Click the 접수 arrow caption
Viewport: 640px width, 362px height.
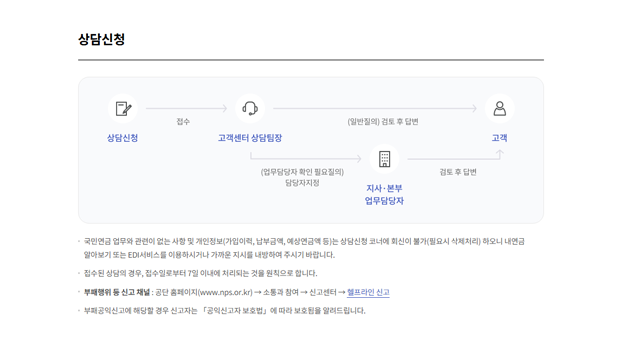[x=183, y=122]
